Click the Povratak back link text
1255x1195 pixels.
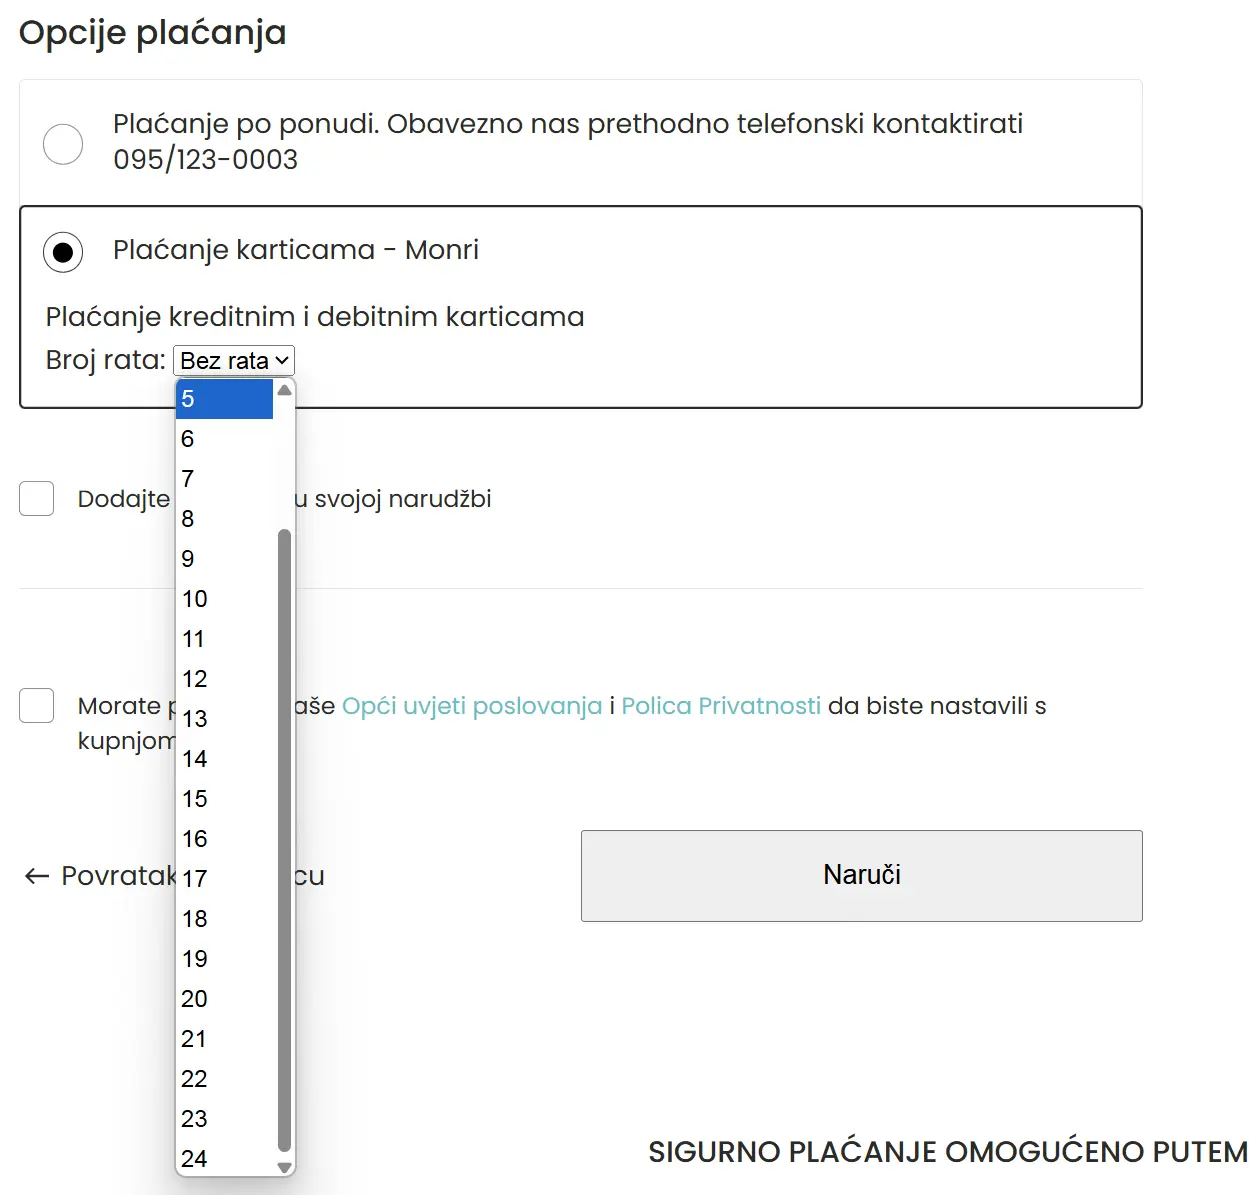coord(115,876)
